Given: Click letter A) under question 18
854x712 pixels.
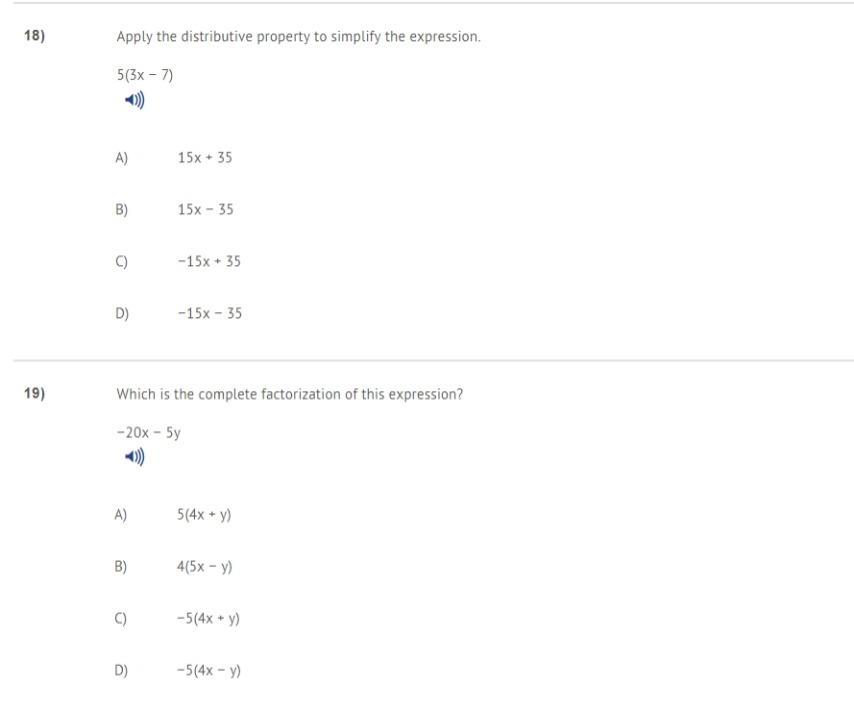Looking at the screenshot, I should tap(121, 158).
